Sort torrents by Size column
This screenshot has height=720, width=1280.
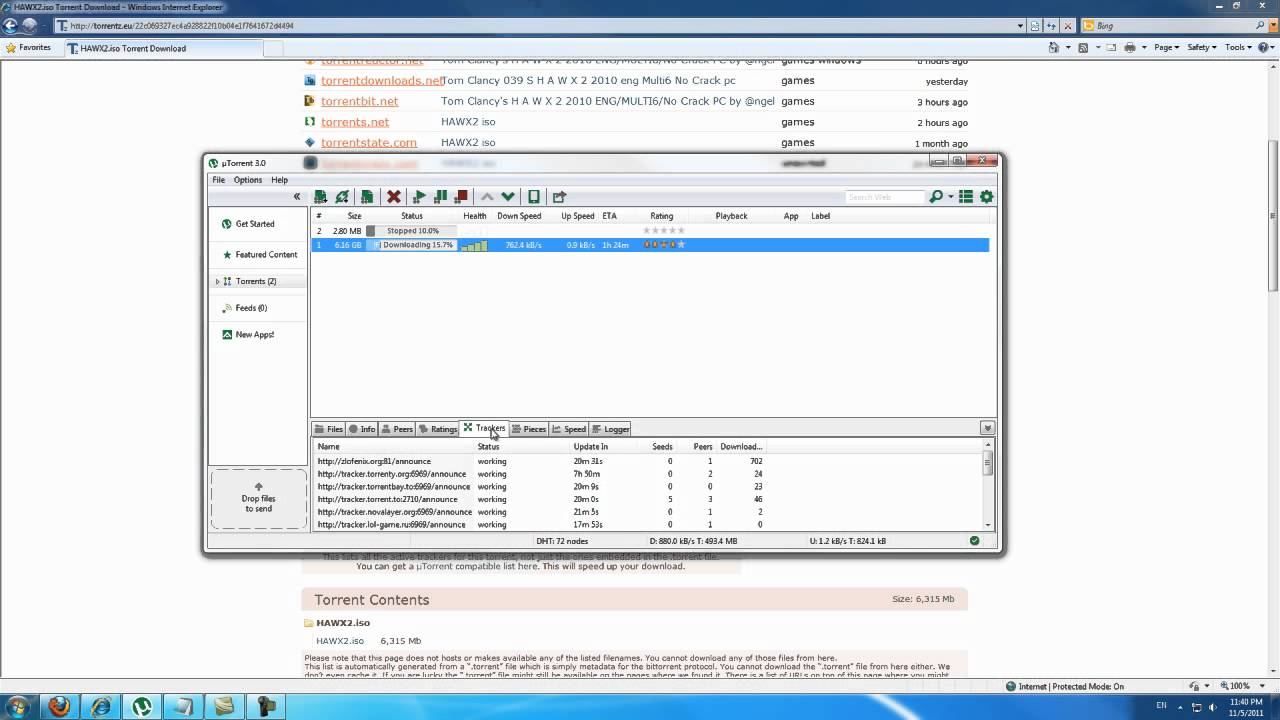pyautogui.click(x=354, y=216)
